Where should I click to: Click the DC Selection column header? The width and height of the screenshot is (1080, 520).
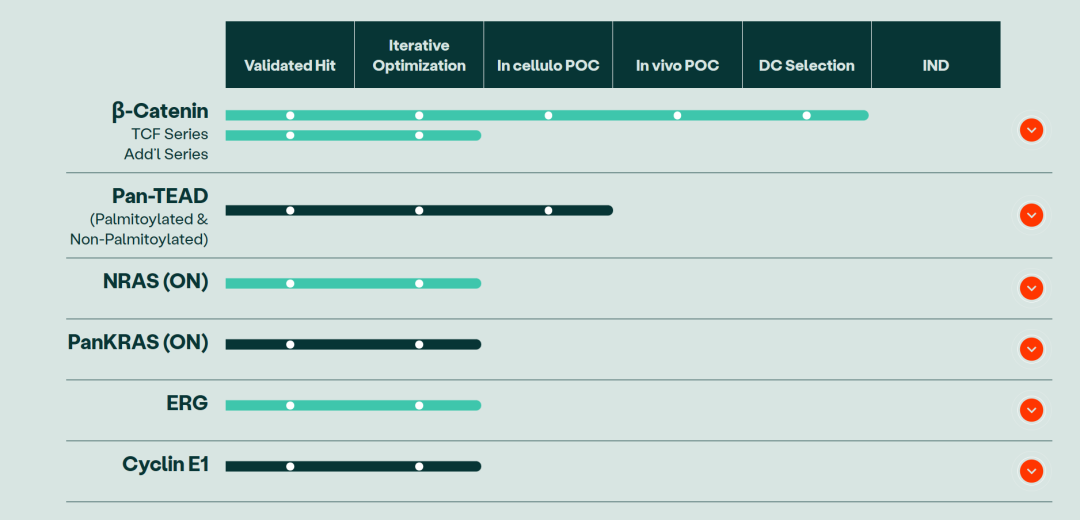point(807,54)
